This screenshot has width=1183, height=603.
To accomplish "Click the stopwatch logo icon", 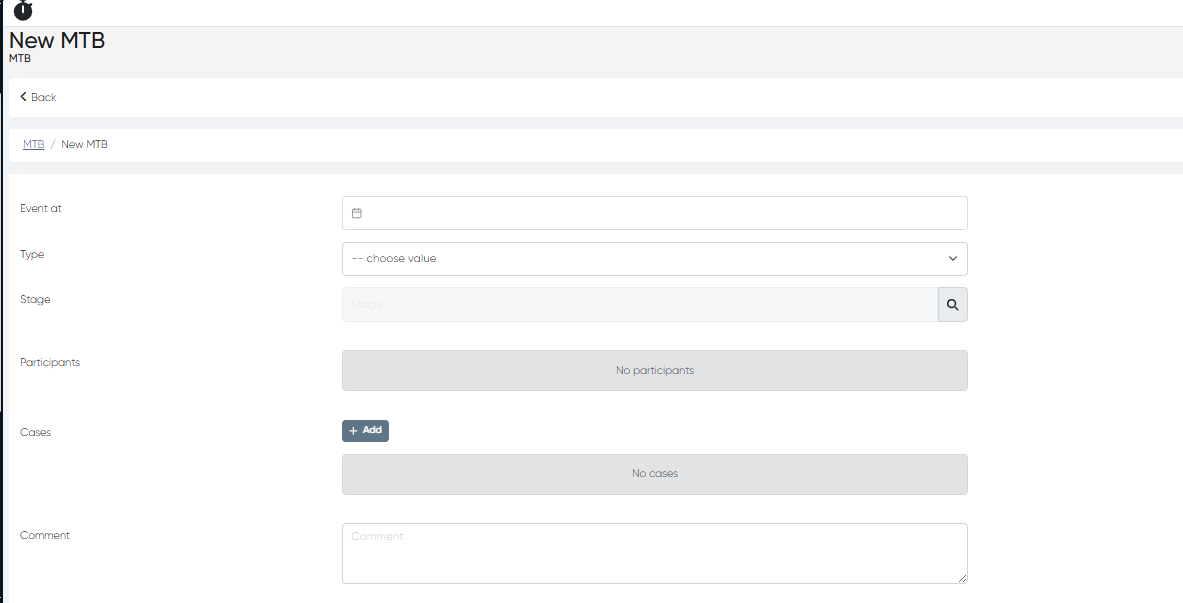I will click(x=22, y=10).
